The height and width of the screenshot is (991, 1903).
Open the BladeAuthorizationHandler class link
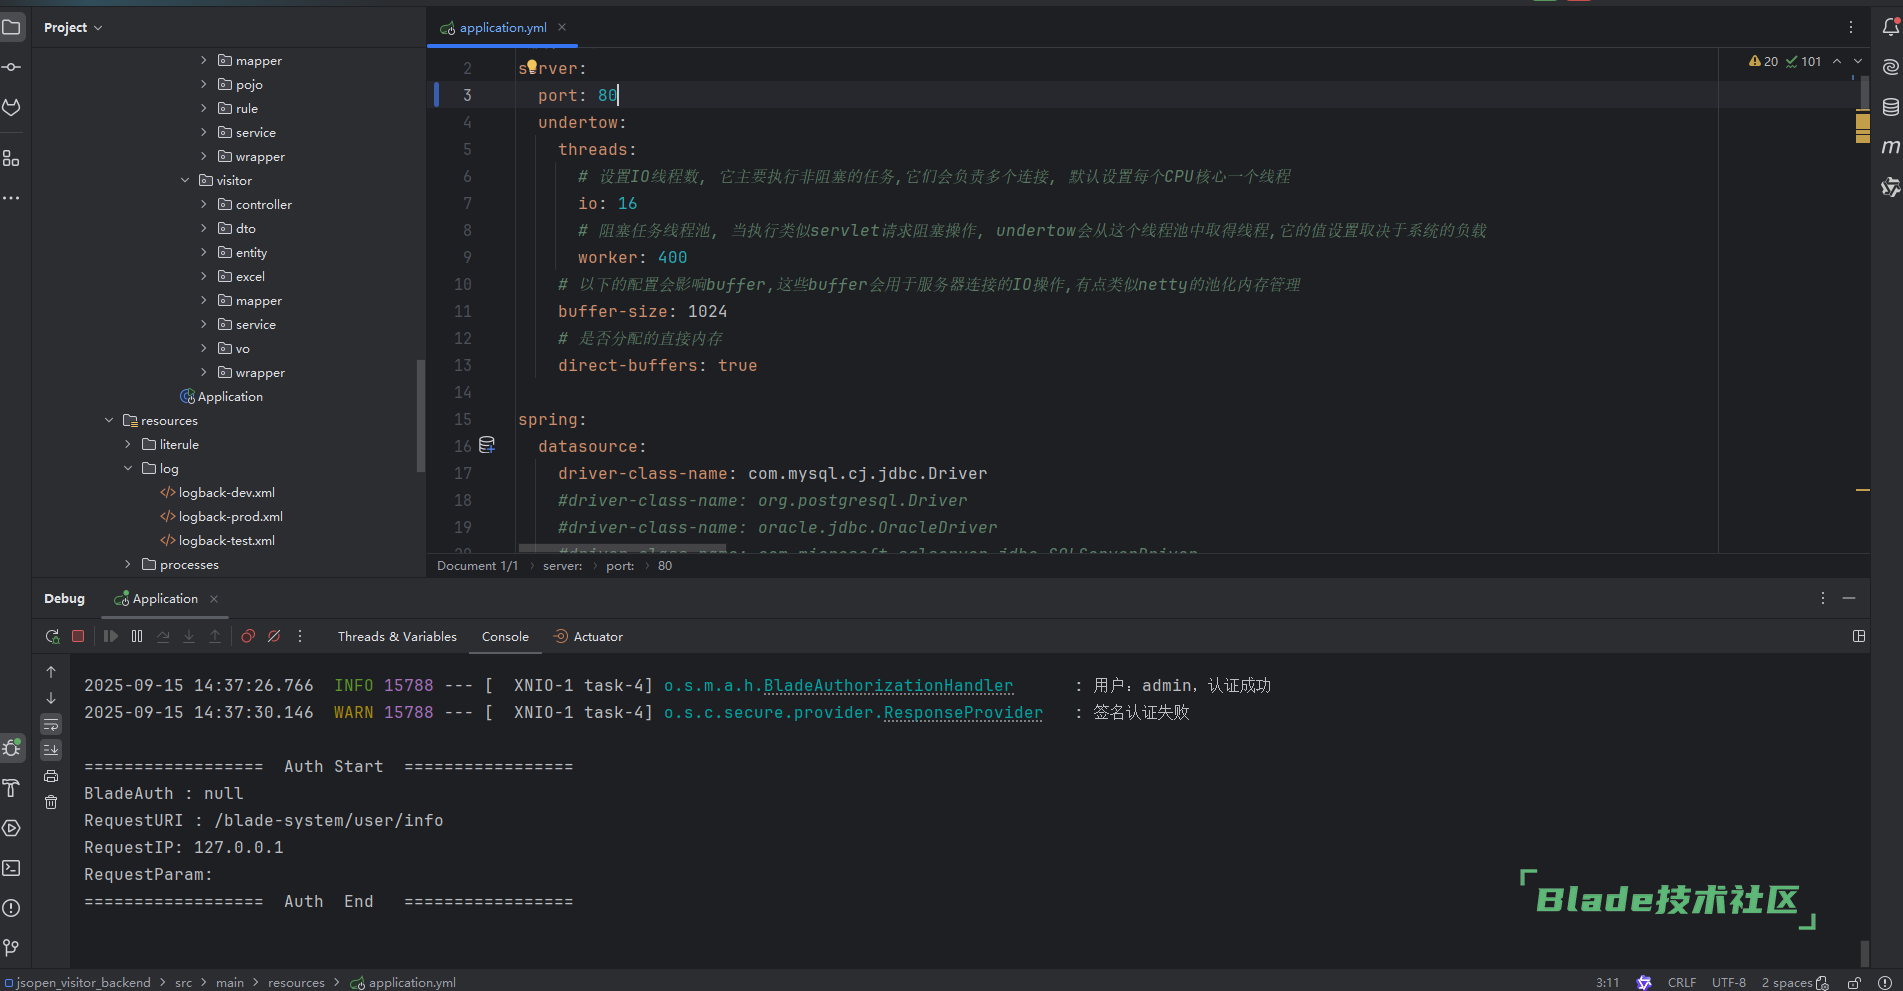pyautogui.click(x=888, y=686)
